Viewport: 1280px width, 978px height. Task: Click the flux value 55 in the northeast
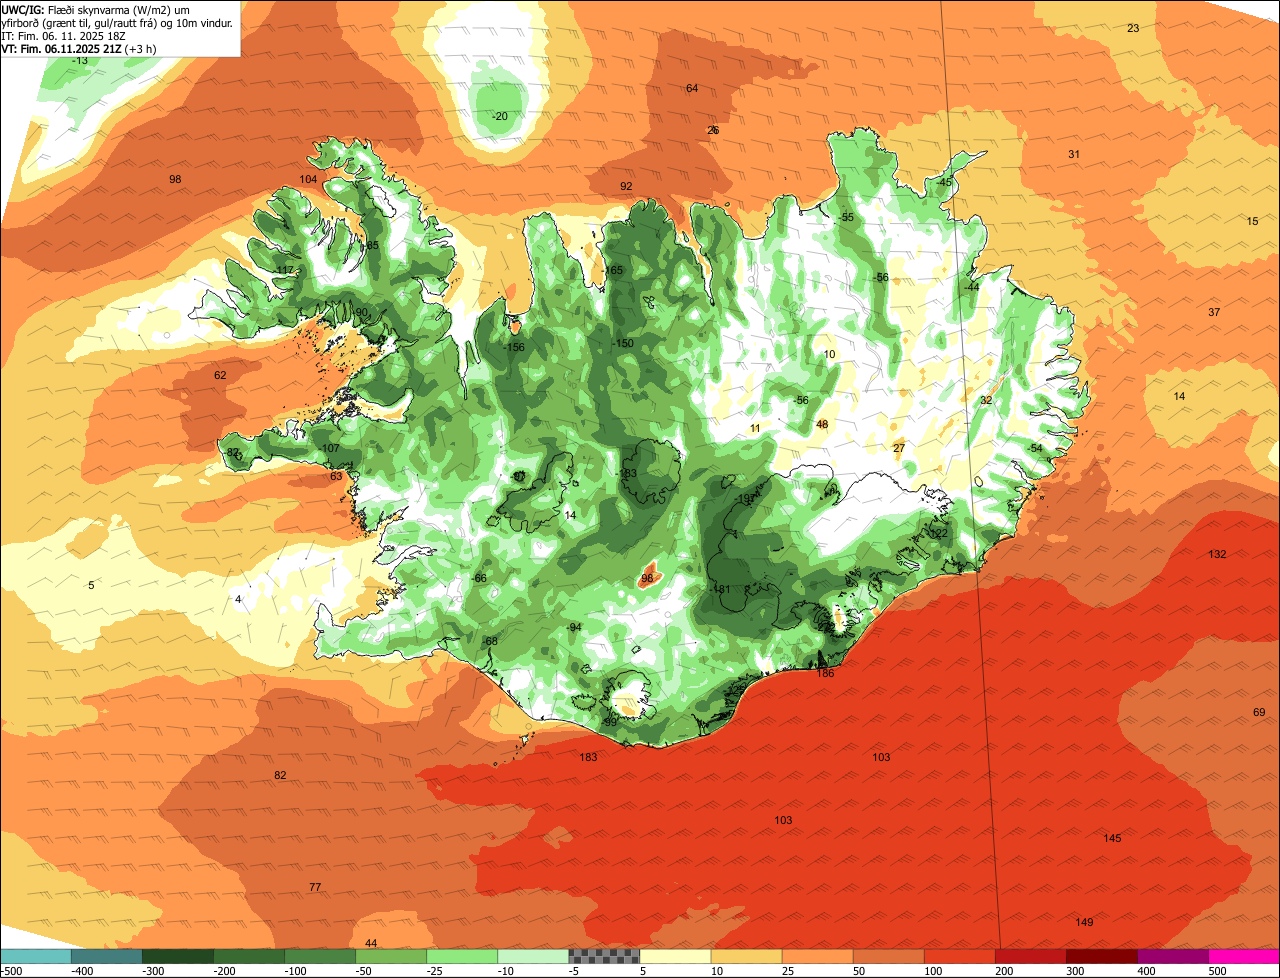click(x=847, y=218)
